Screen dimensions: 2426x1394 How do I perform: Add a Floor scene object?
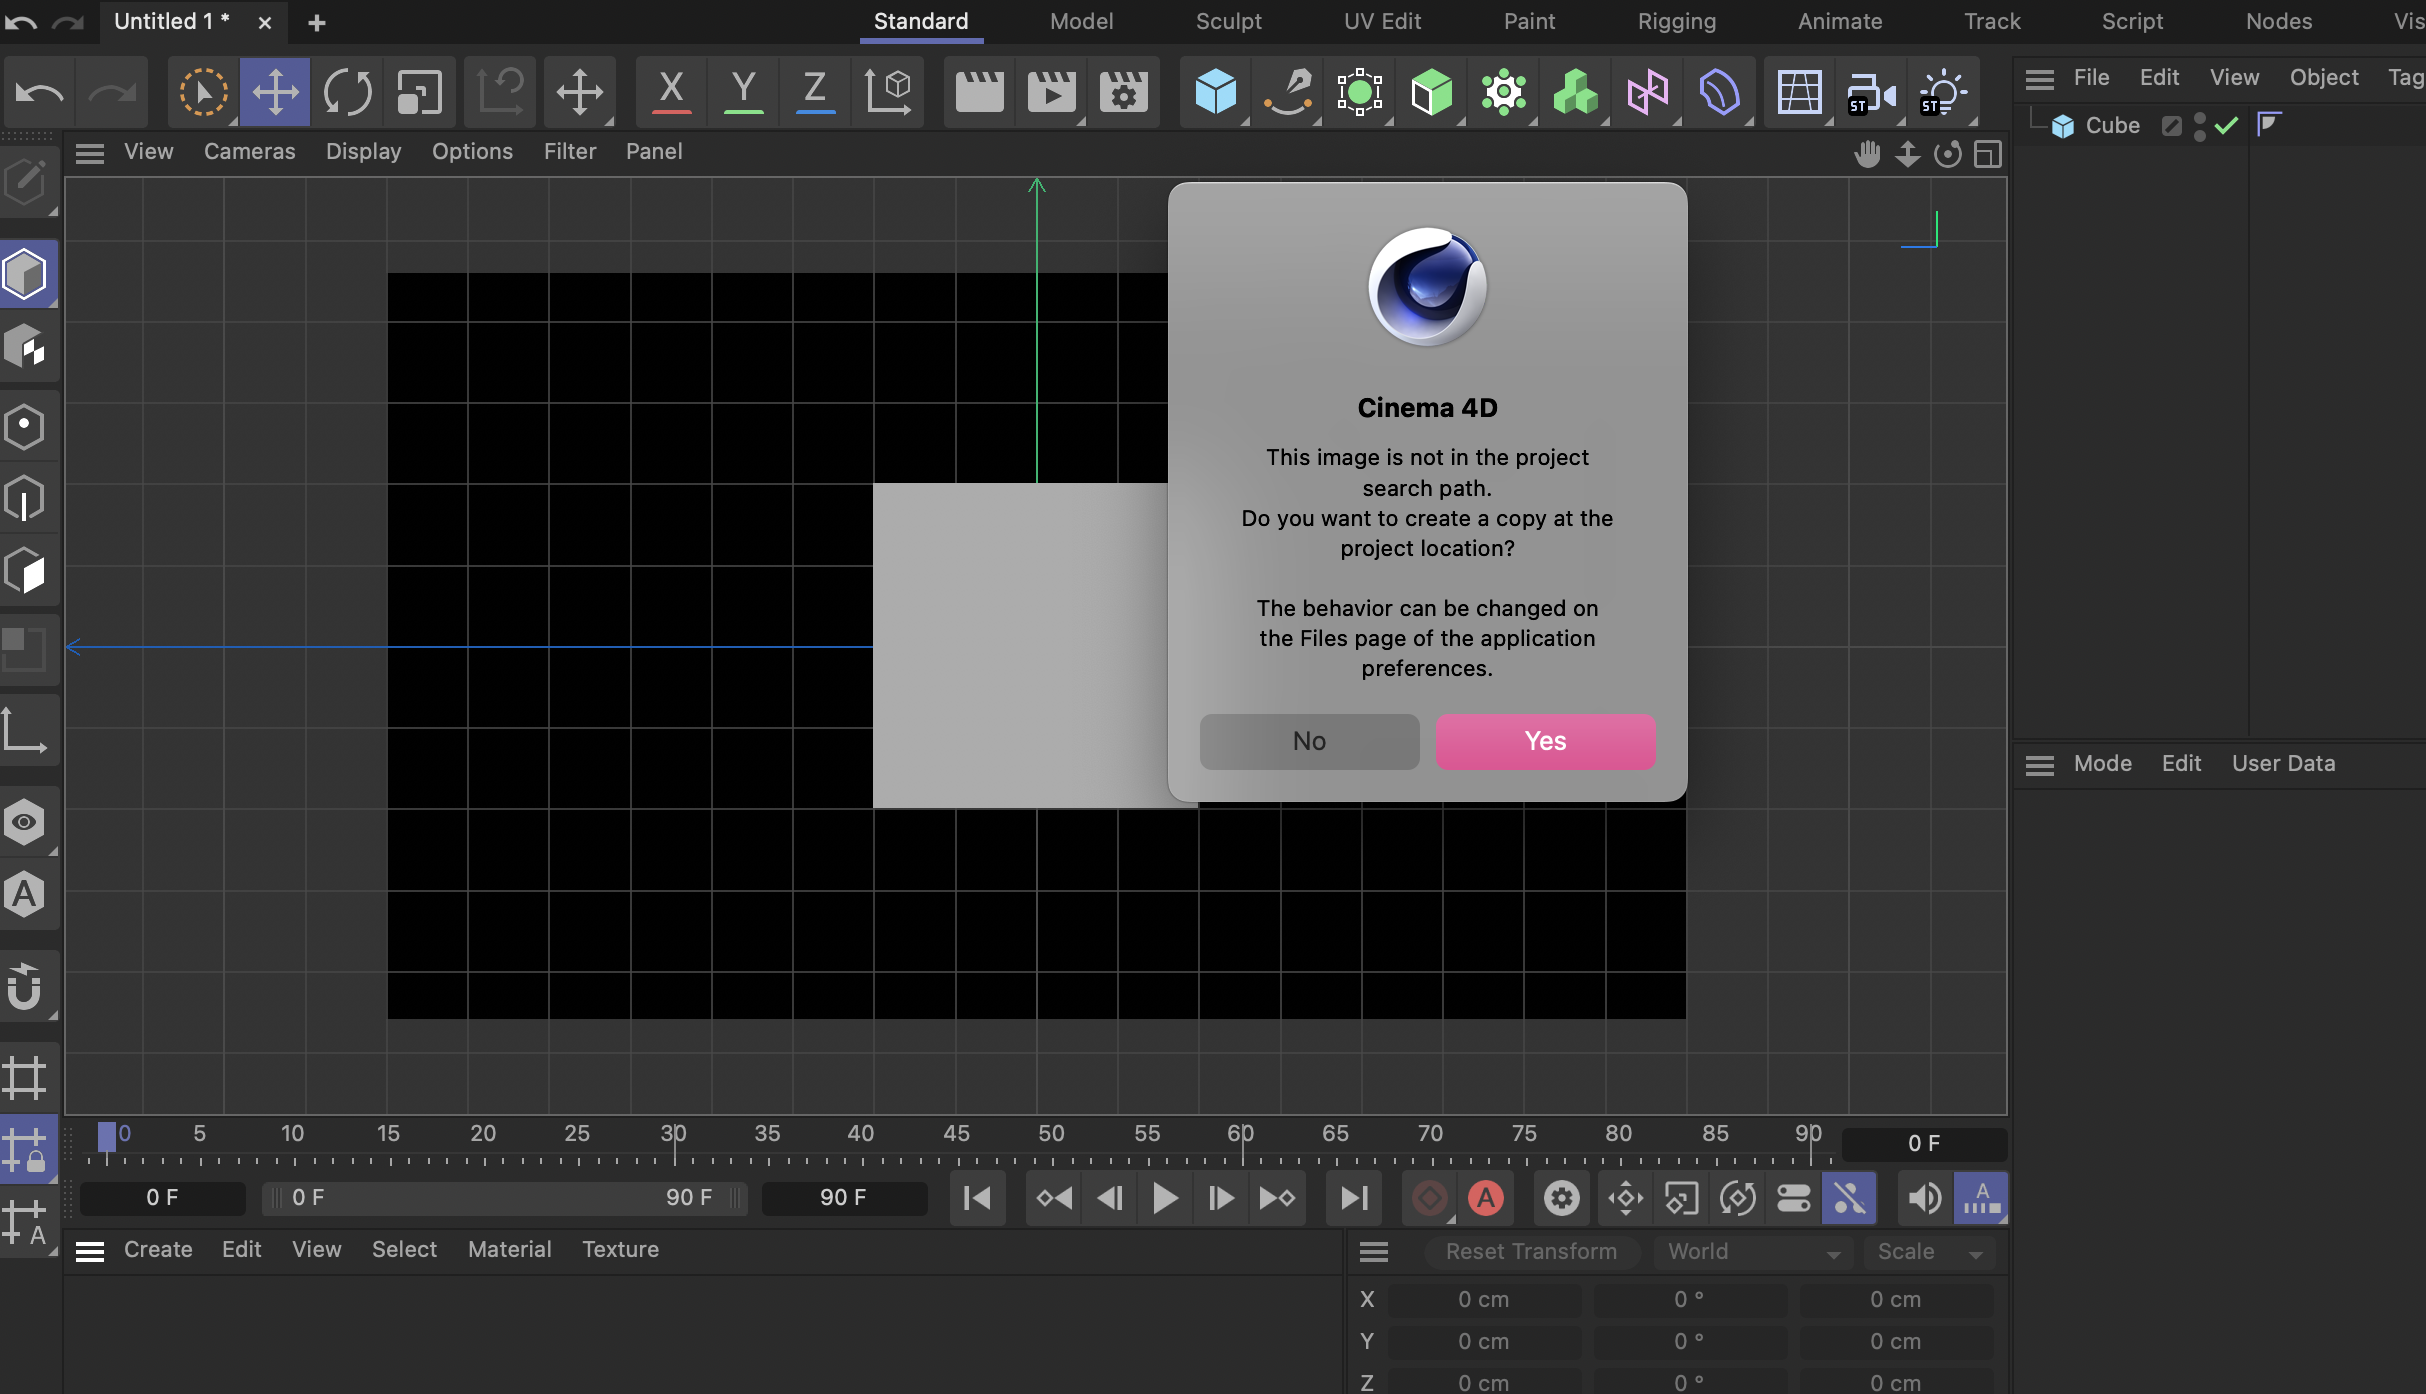[1799, 92]
